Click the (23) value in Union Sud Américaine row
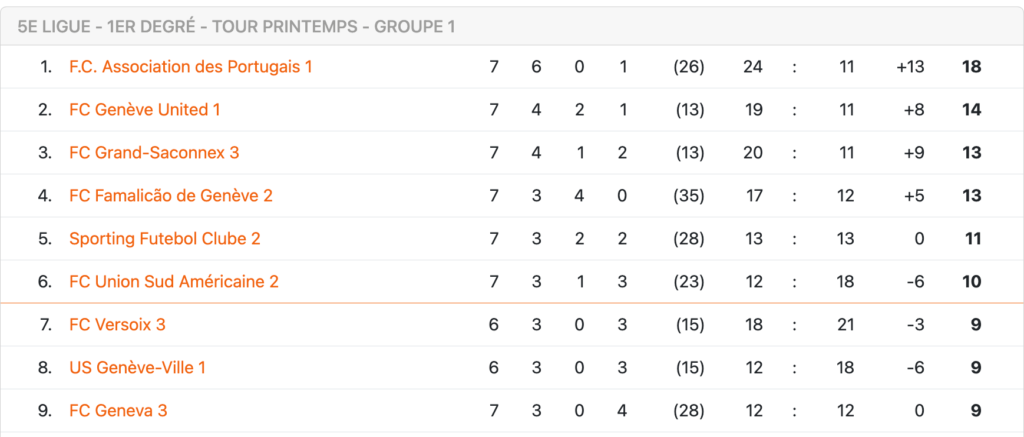 point(688,282)
